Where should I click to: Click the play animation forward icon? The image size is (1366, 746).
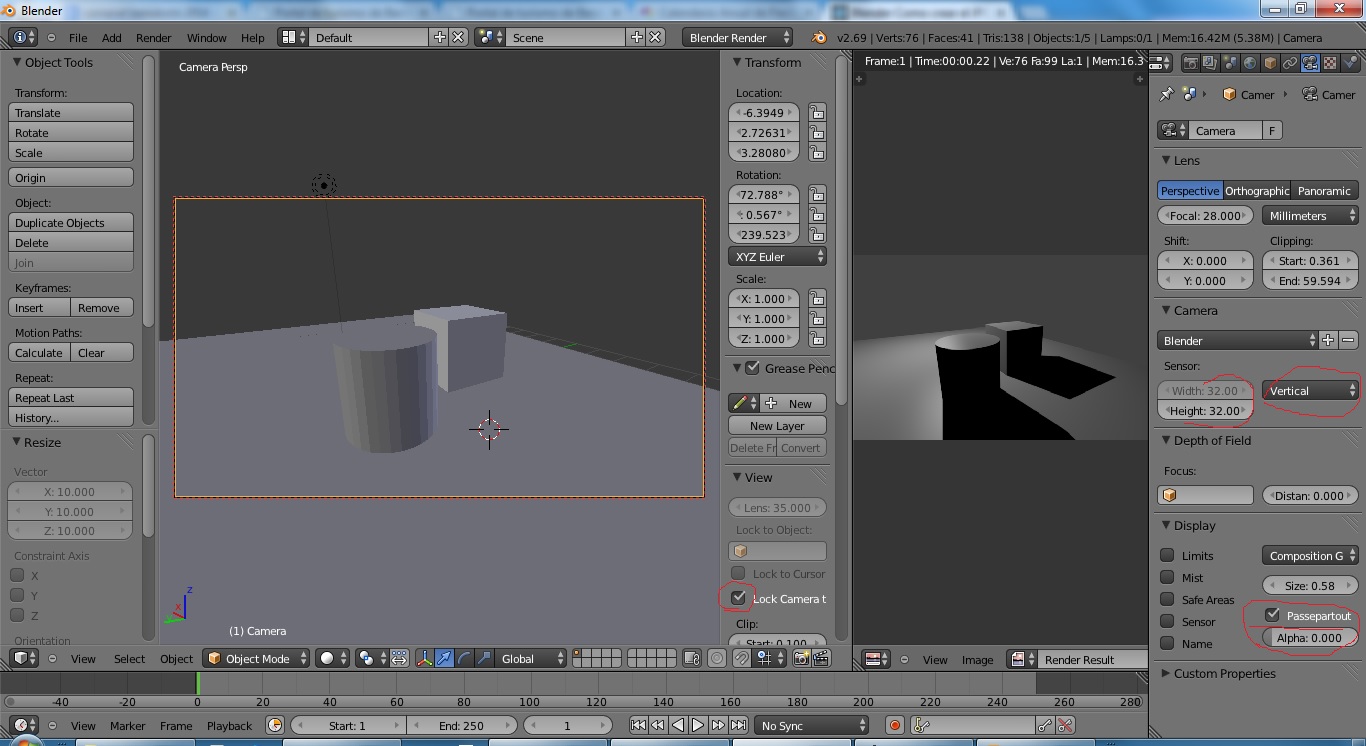click(x=698, y=725)
